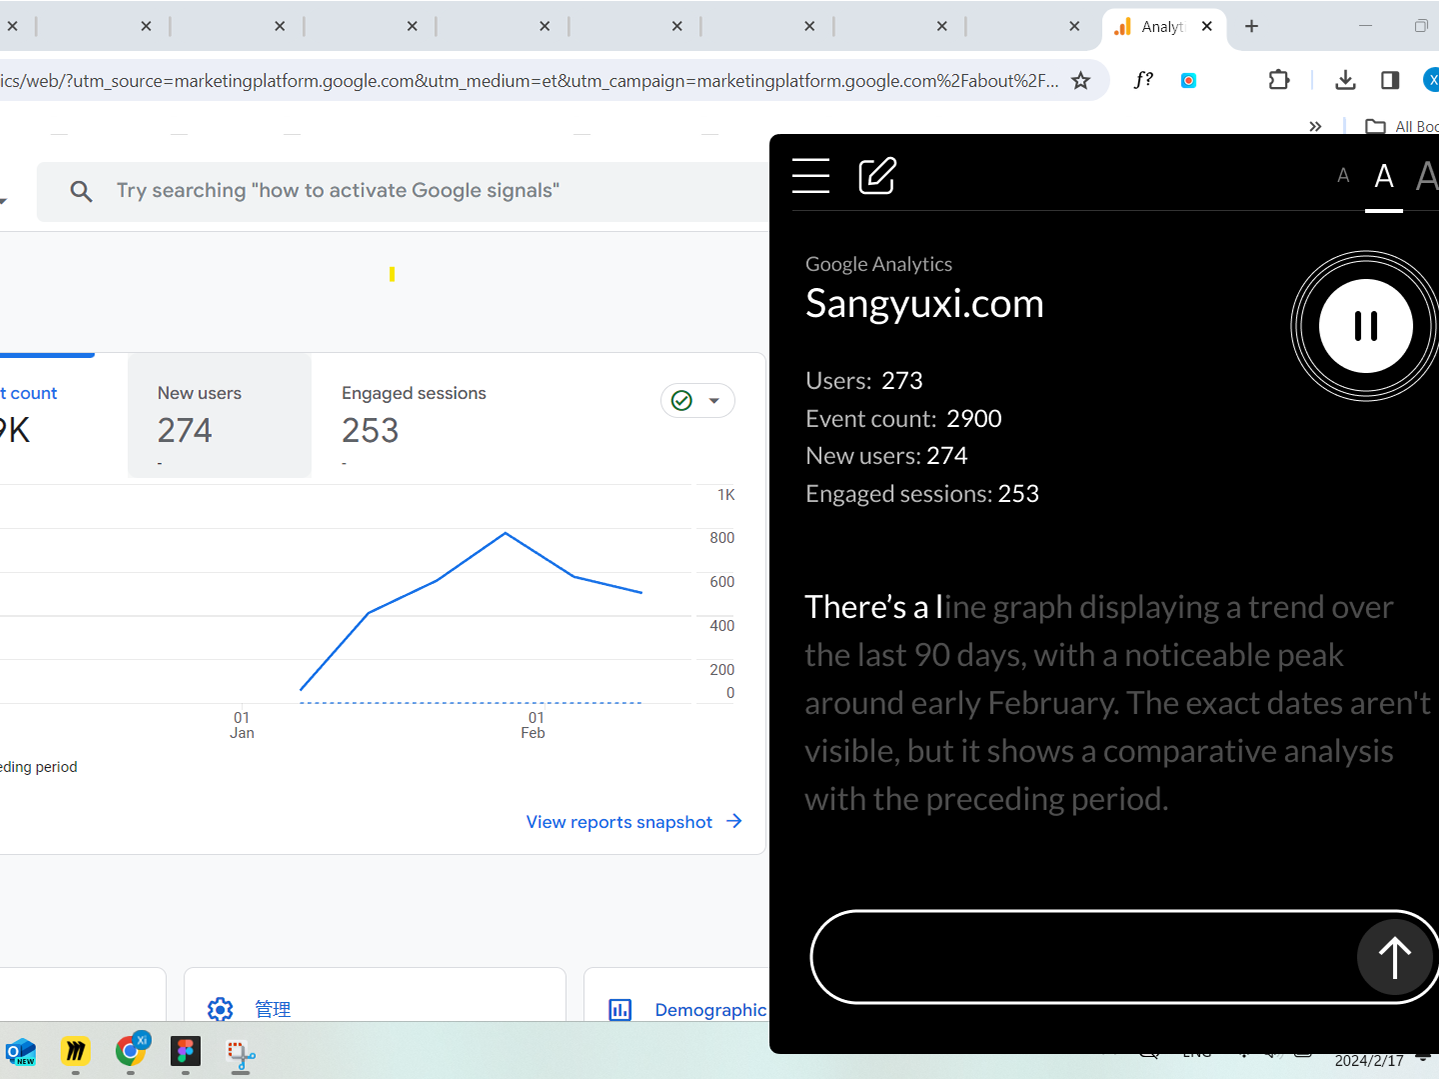Click the magnifier search icon
1439x1080 pixels.
[x=81, y=191]
